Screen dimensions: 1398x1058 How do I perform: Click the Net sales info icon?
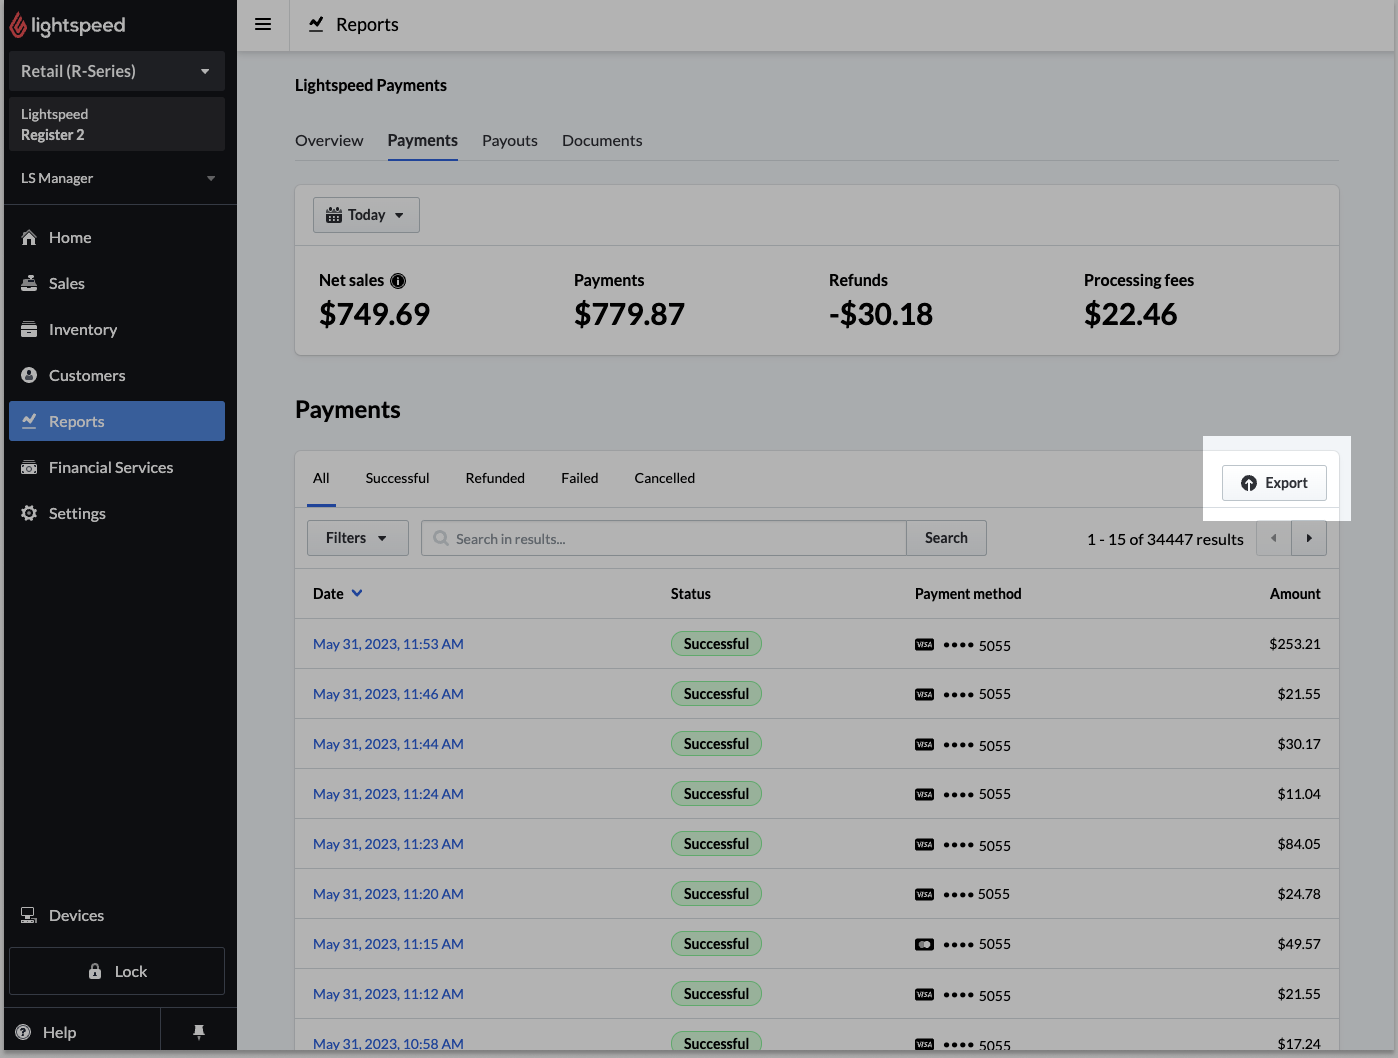pyautogui.click(x=398, y=281)
